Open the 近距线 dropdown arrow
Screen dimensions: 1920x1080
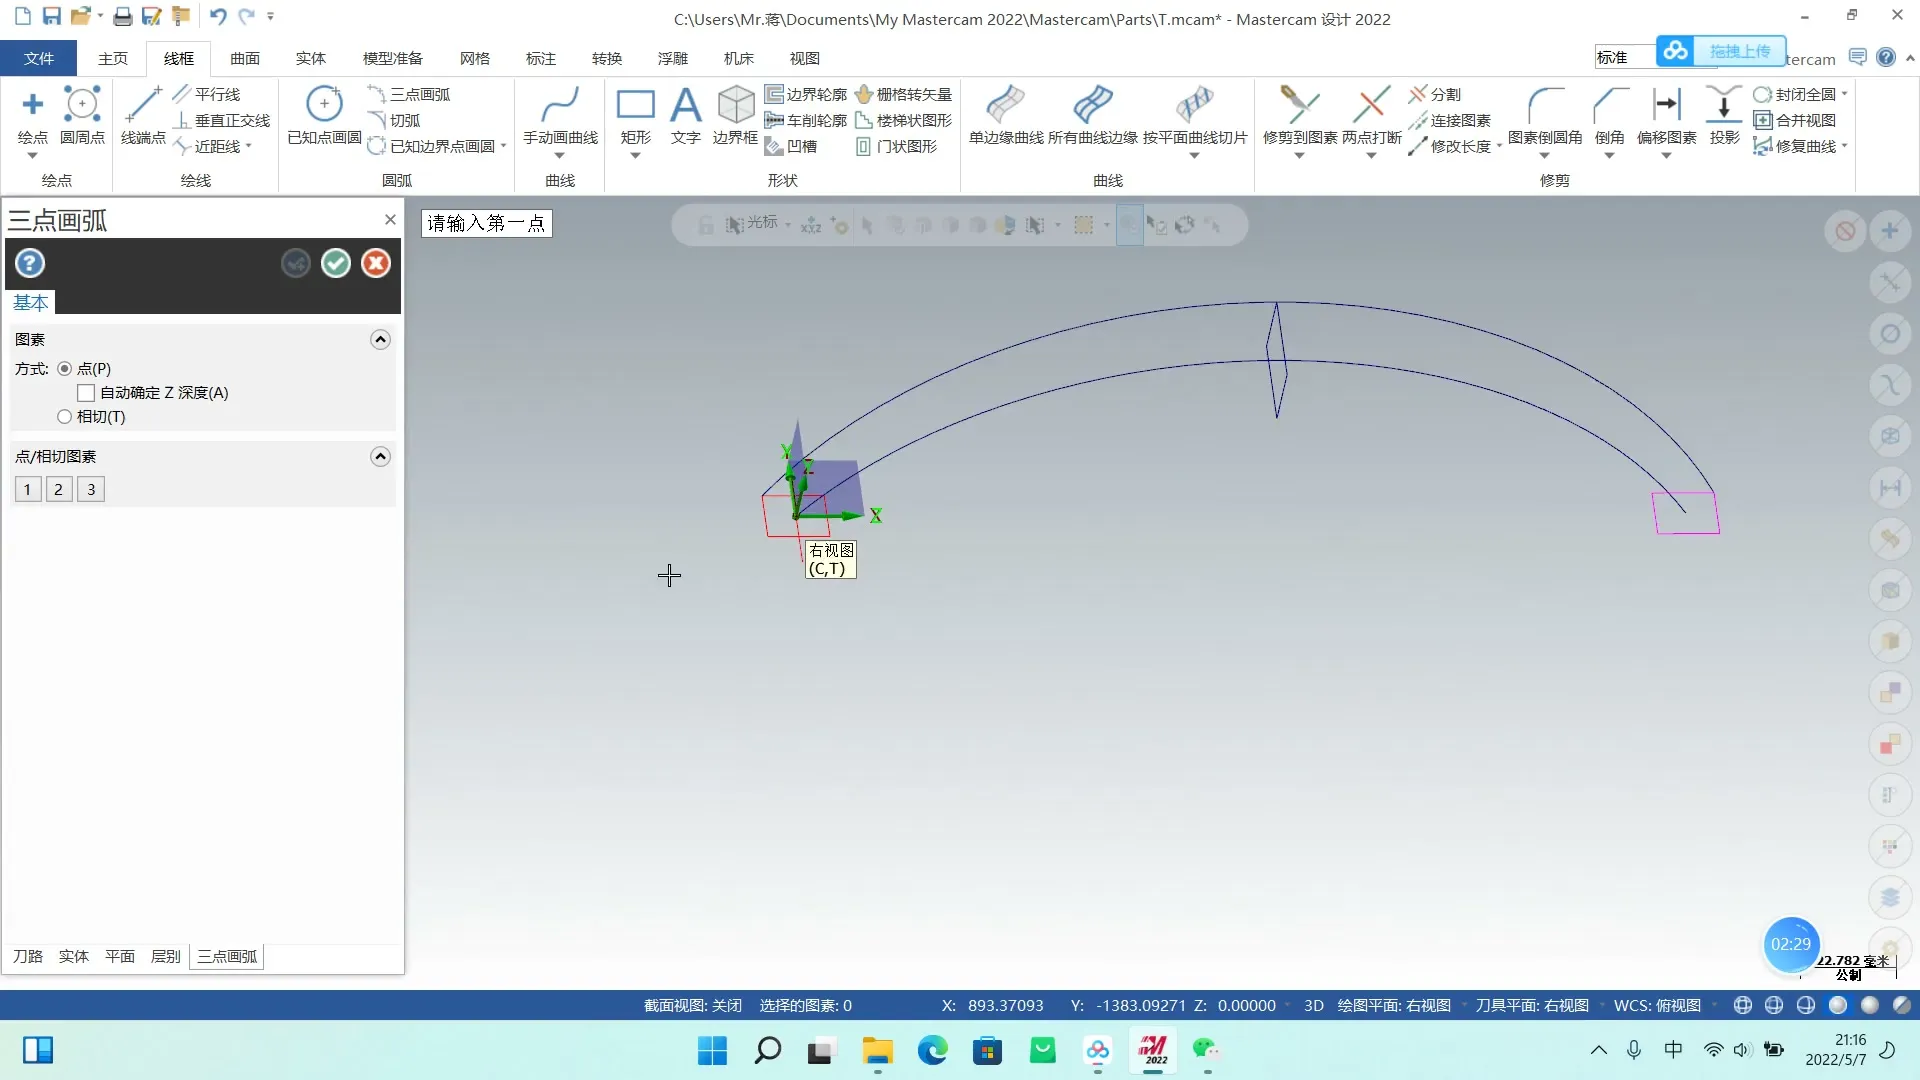tap(249, 147)
